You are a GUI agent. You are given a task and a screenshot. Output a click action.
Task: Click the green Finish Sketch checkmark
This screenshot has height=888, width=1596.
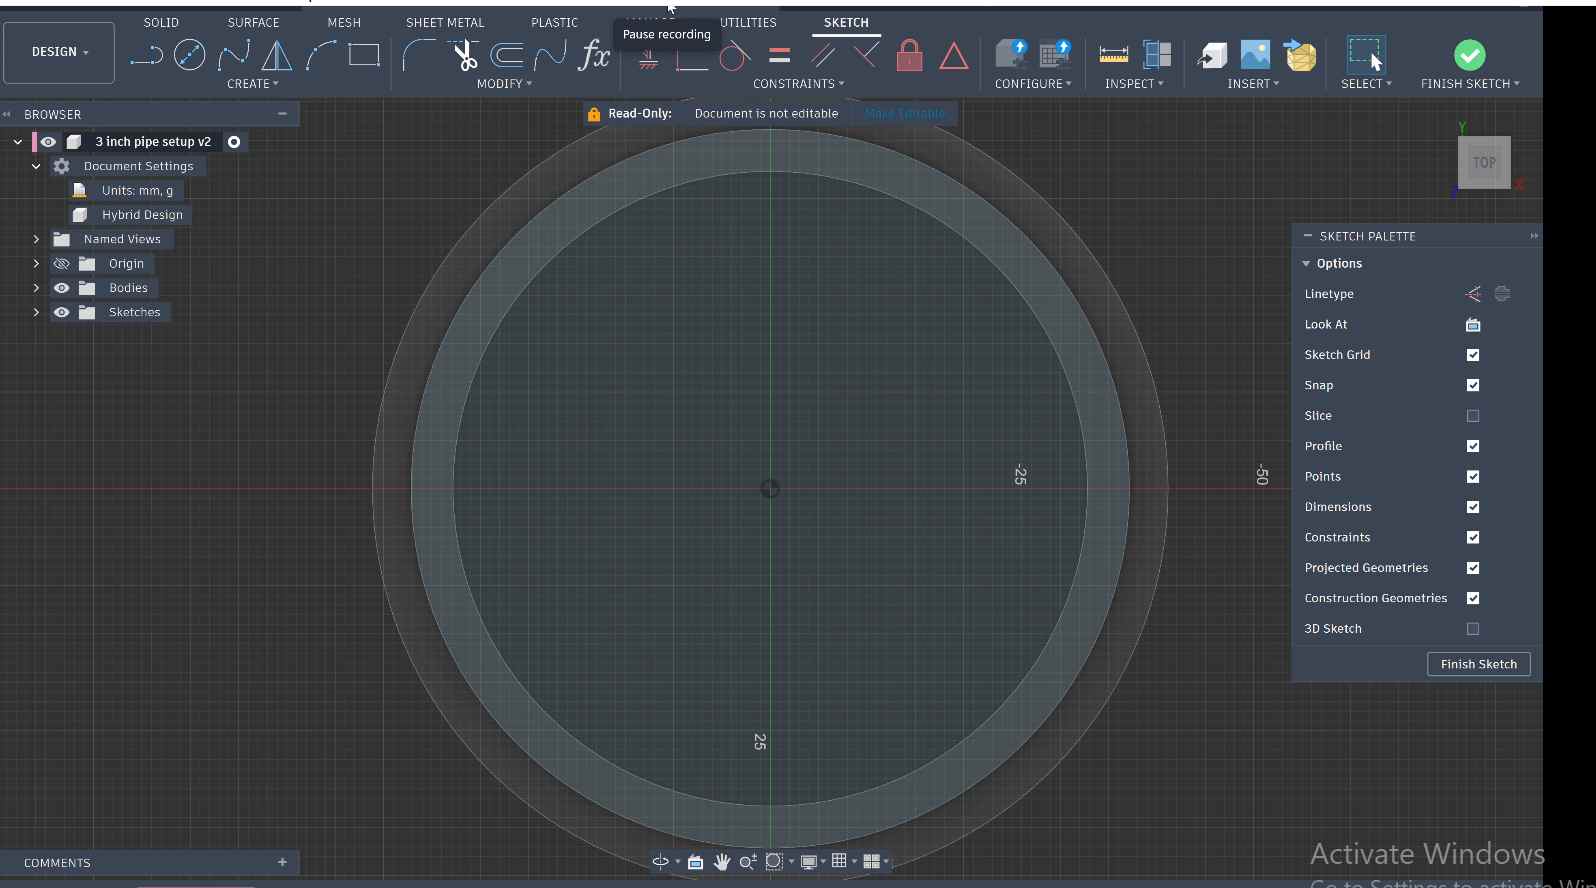(1469, 55)
